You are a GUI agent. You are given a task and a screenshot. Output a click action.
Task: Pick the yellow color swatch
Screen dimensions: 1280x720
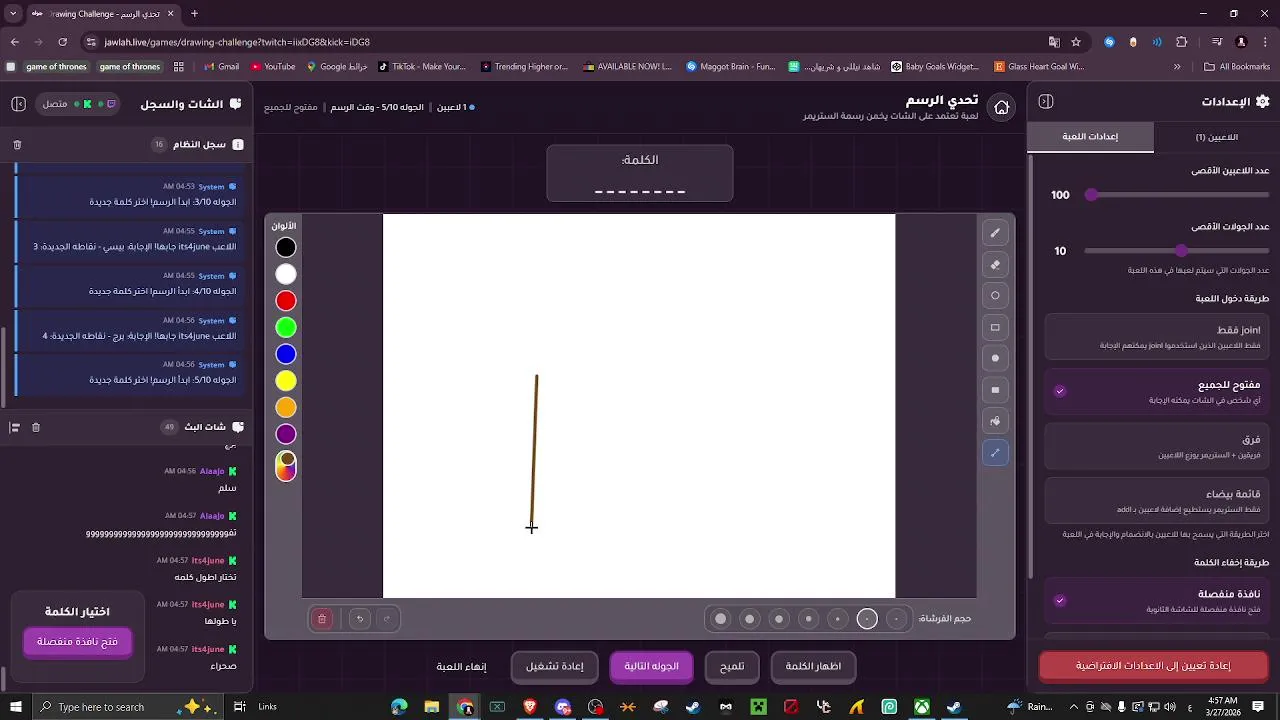(286, 381)
